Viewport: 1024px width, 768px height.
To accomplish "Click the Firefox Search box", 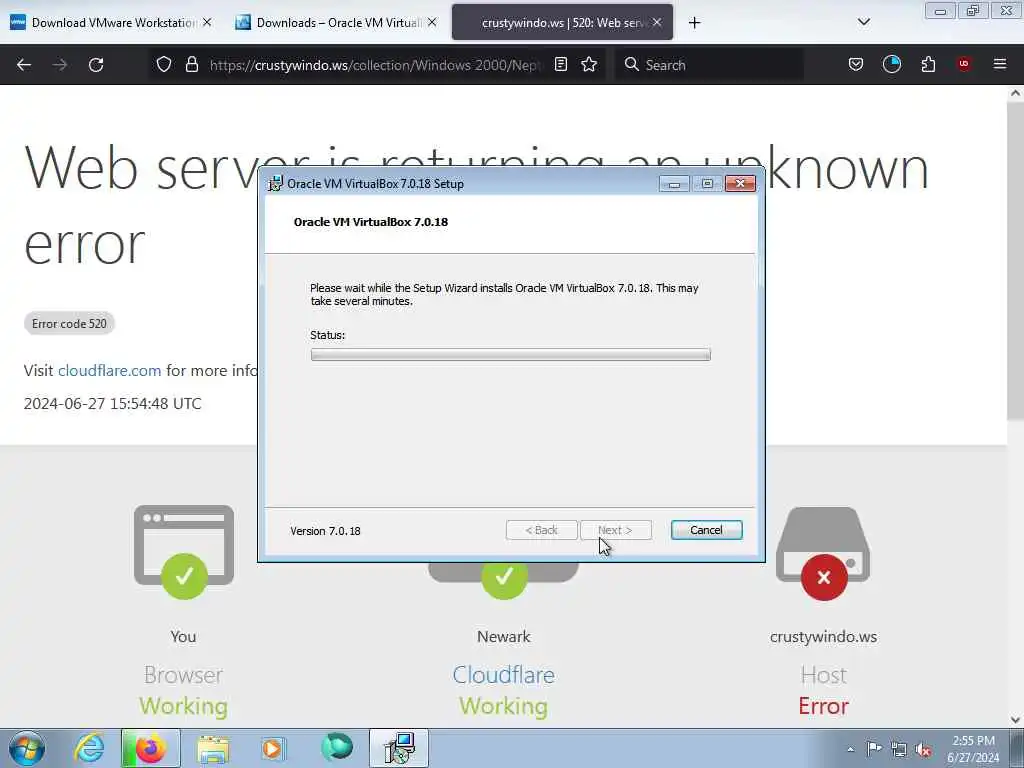I will [x=709, y=65].
